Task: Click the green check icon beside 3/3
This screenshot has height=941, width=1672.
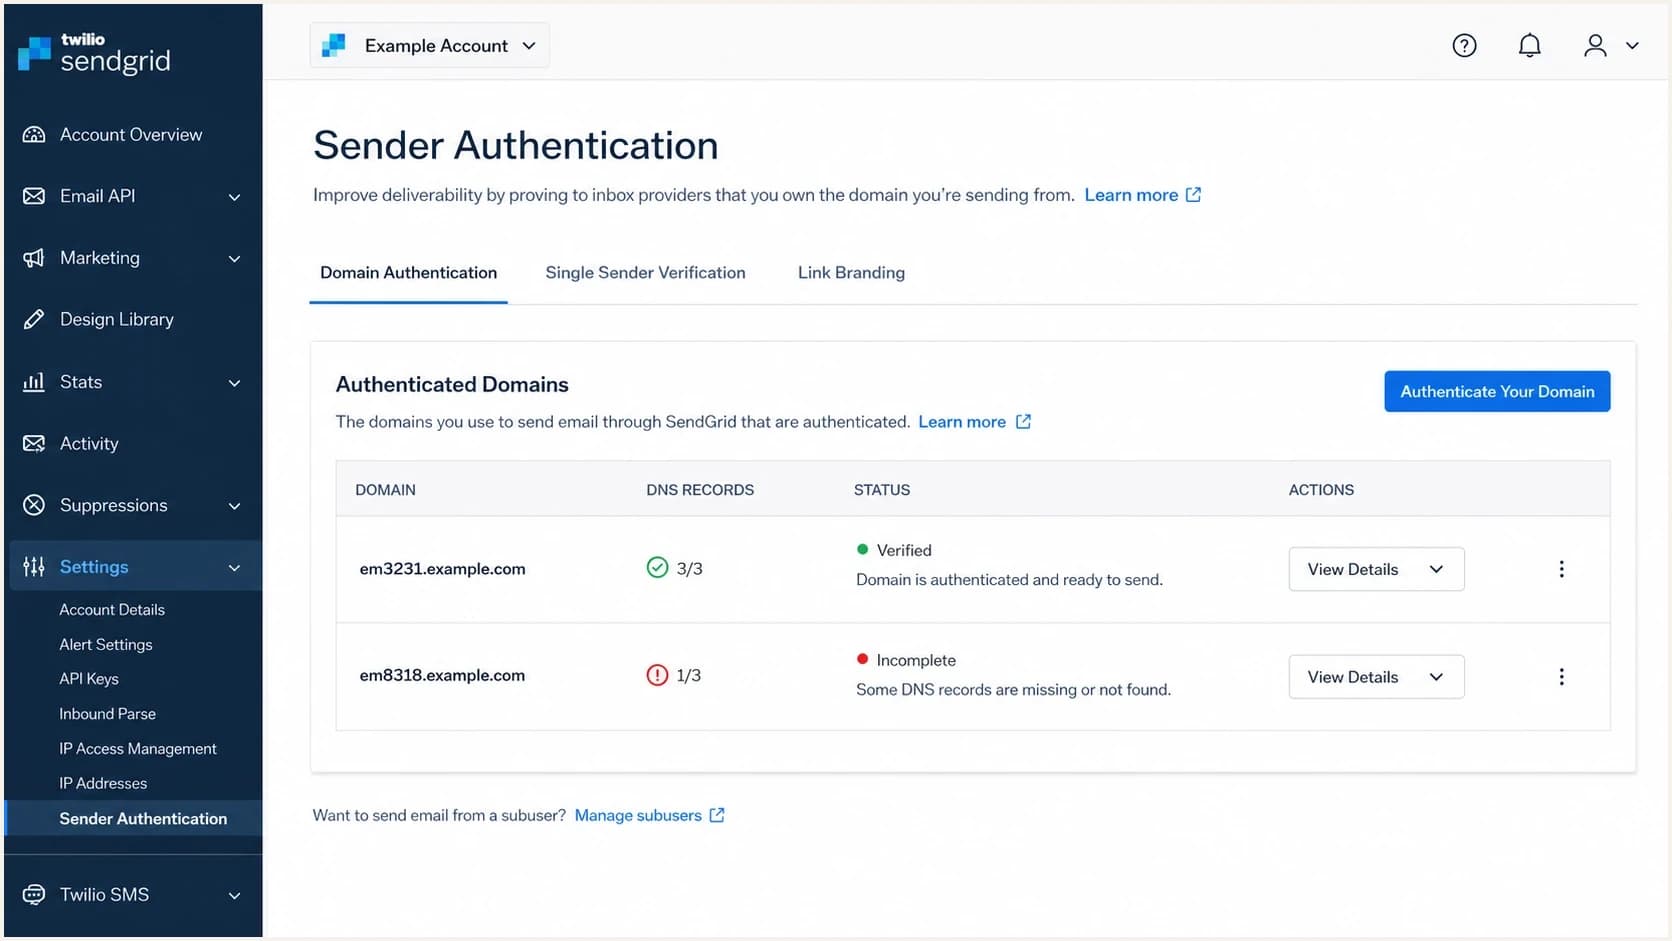Action: coord(657,568)
